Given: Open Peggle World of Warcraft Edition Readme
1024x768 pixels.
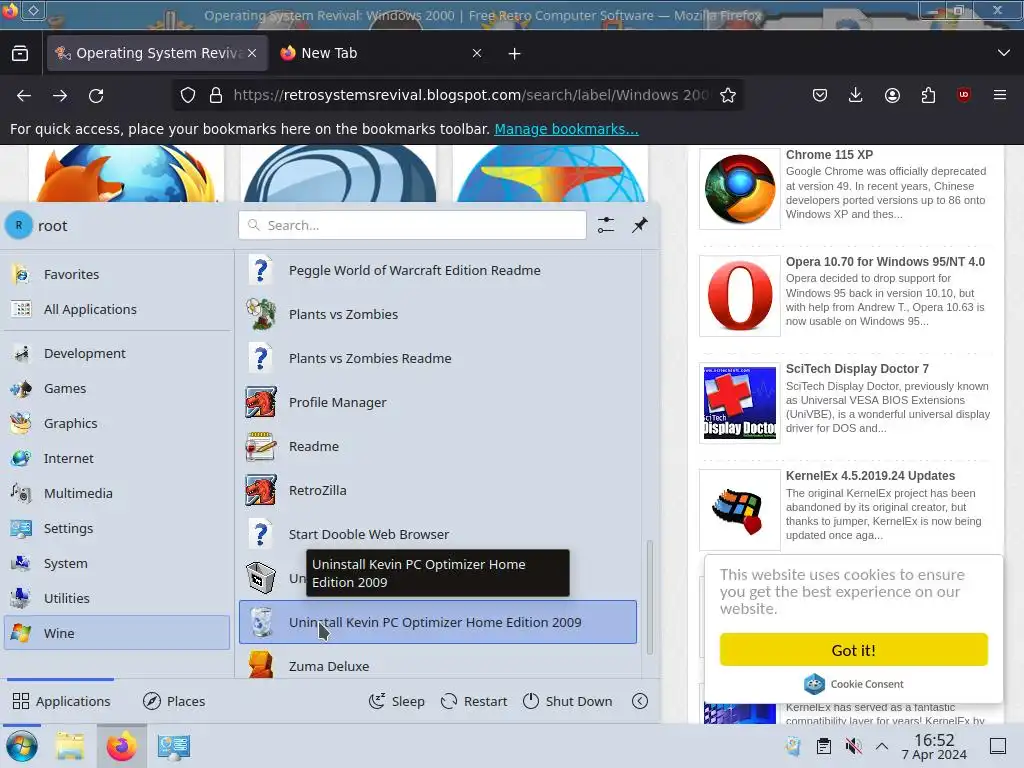Looking at the screenshot, I should [x=438, y=270].
